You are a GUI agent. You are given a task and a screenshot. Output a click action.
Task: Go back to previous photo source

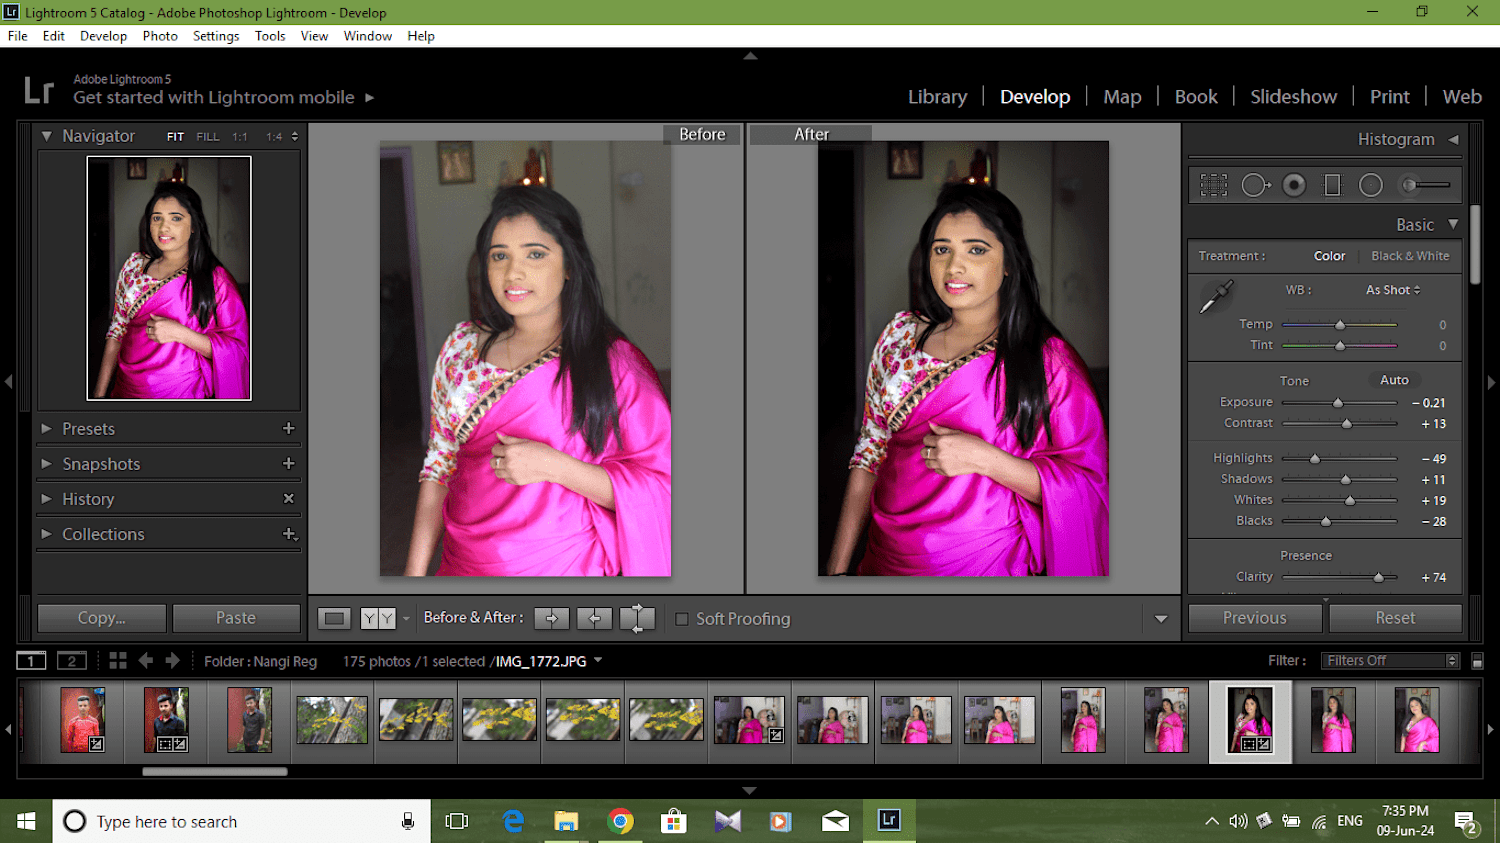[x=146, y=661]
